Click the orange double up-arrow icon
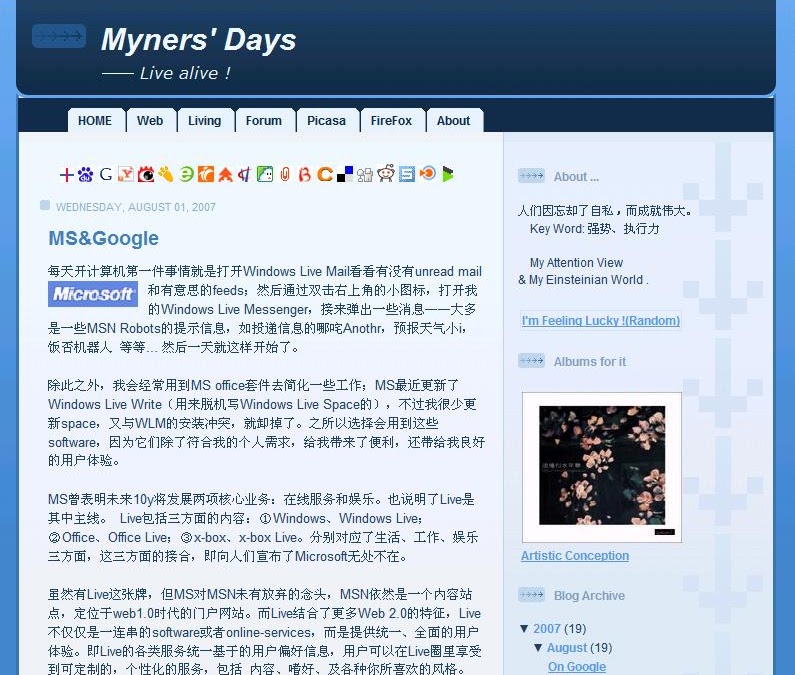Screen dimensions: 795x675 [225, 174]
